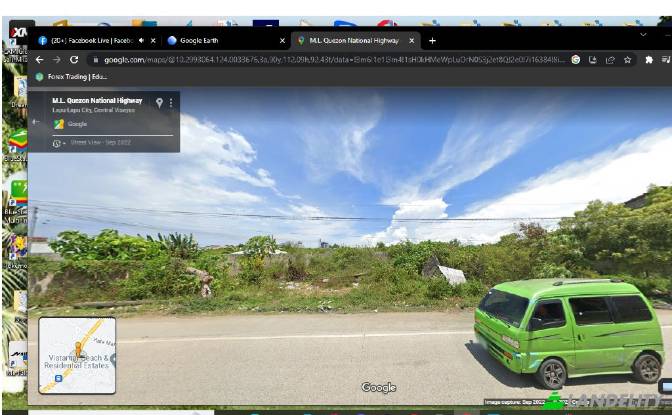Reload the current page
Screen dimensions: 672x415
pyautogui.click(x=74, y=60)
